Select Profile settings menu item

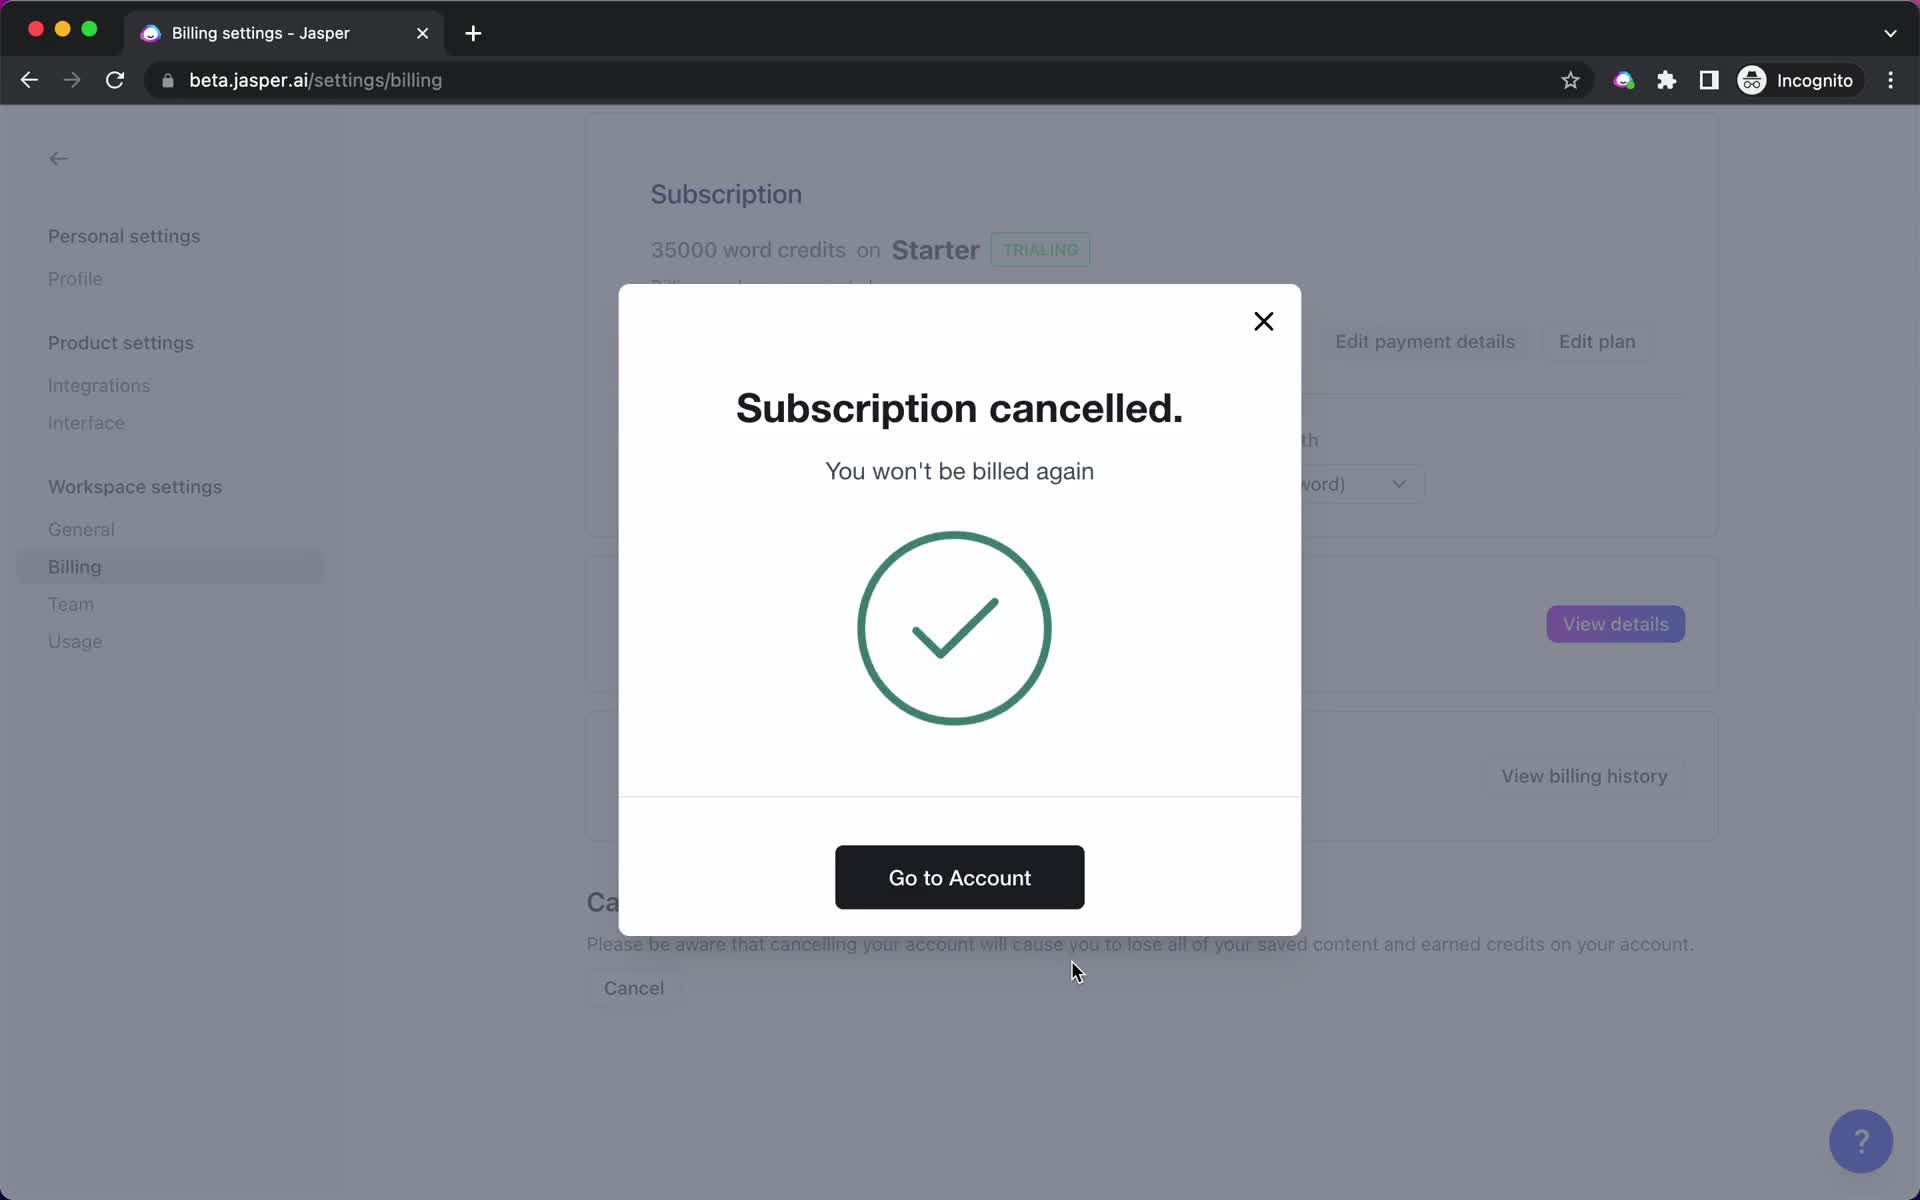pos(75,278)
